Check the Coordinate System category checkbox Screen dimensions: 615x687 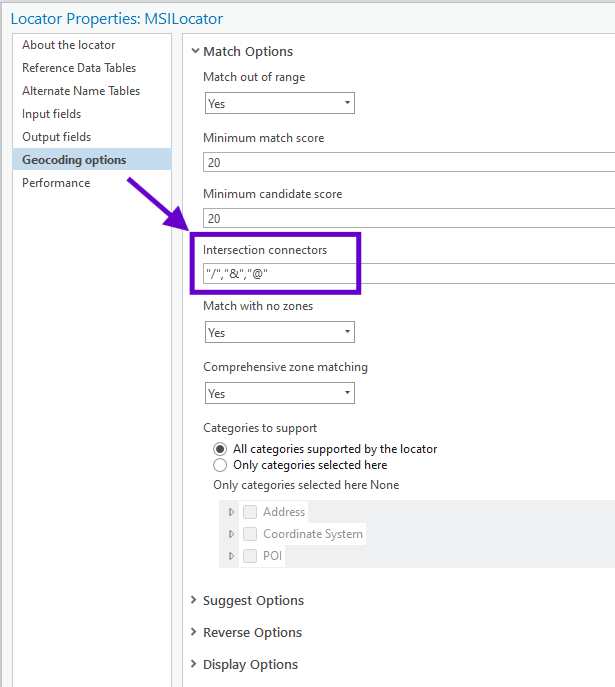[x=250, y=534]
